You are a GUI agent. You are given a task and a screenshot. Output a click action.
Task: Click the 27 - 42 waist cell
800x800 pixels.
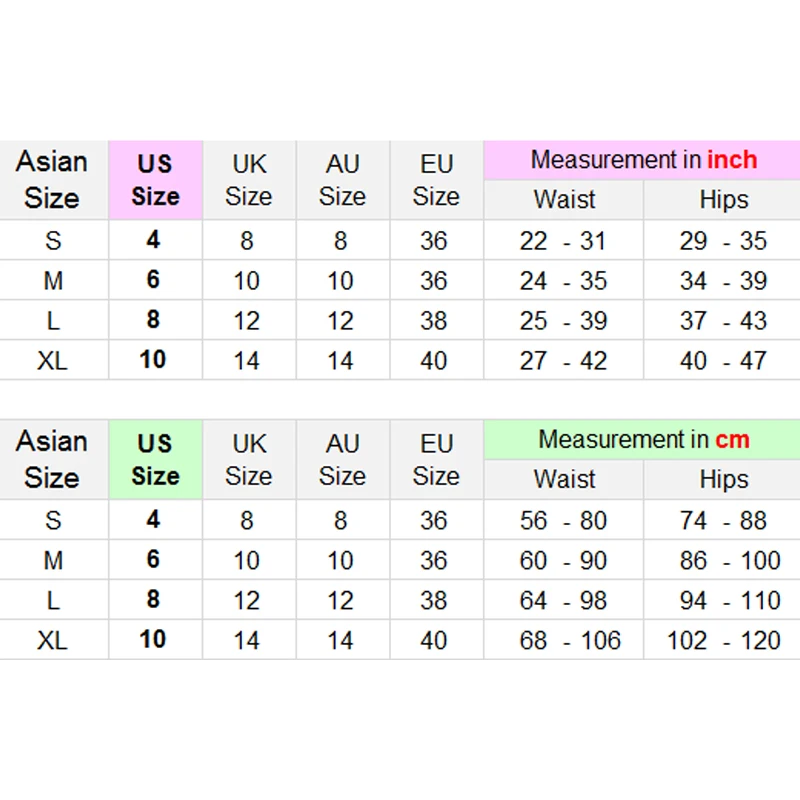(x=563, y=361)
